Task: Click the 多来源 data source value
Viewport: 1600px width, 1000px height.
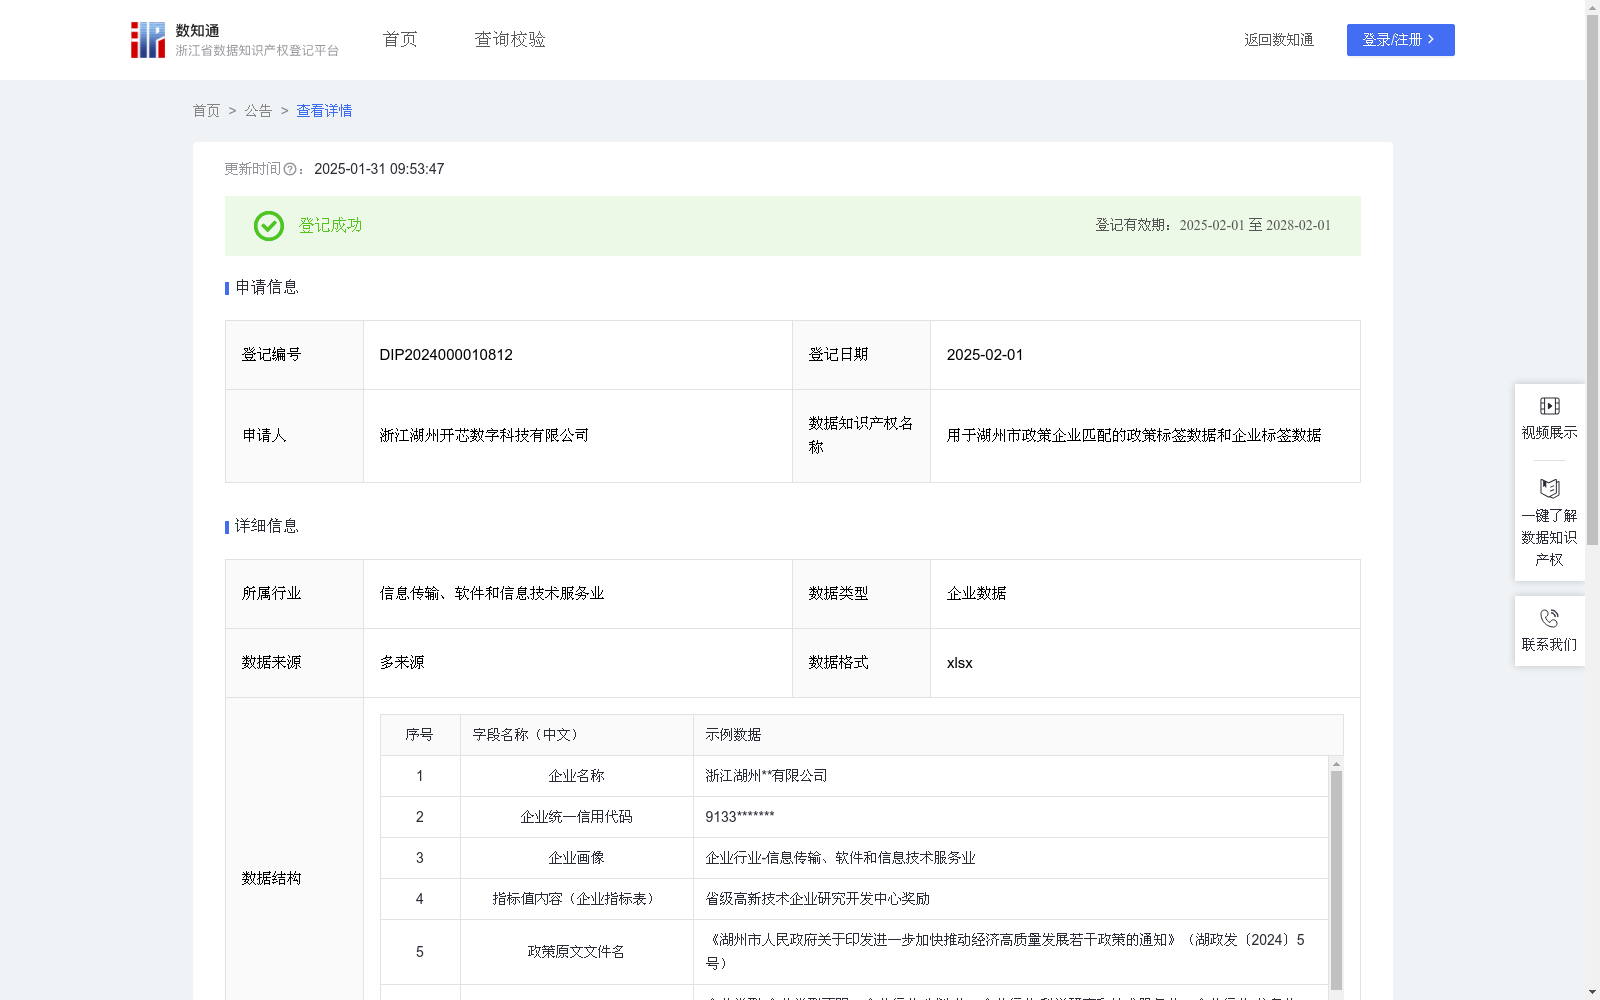Action: (402, 663)
